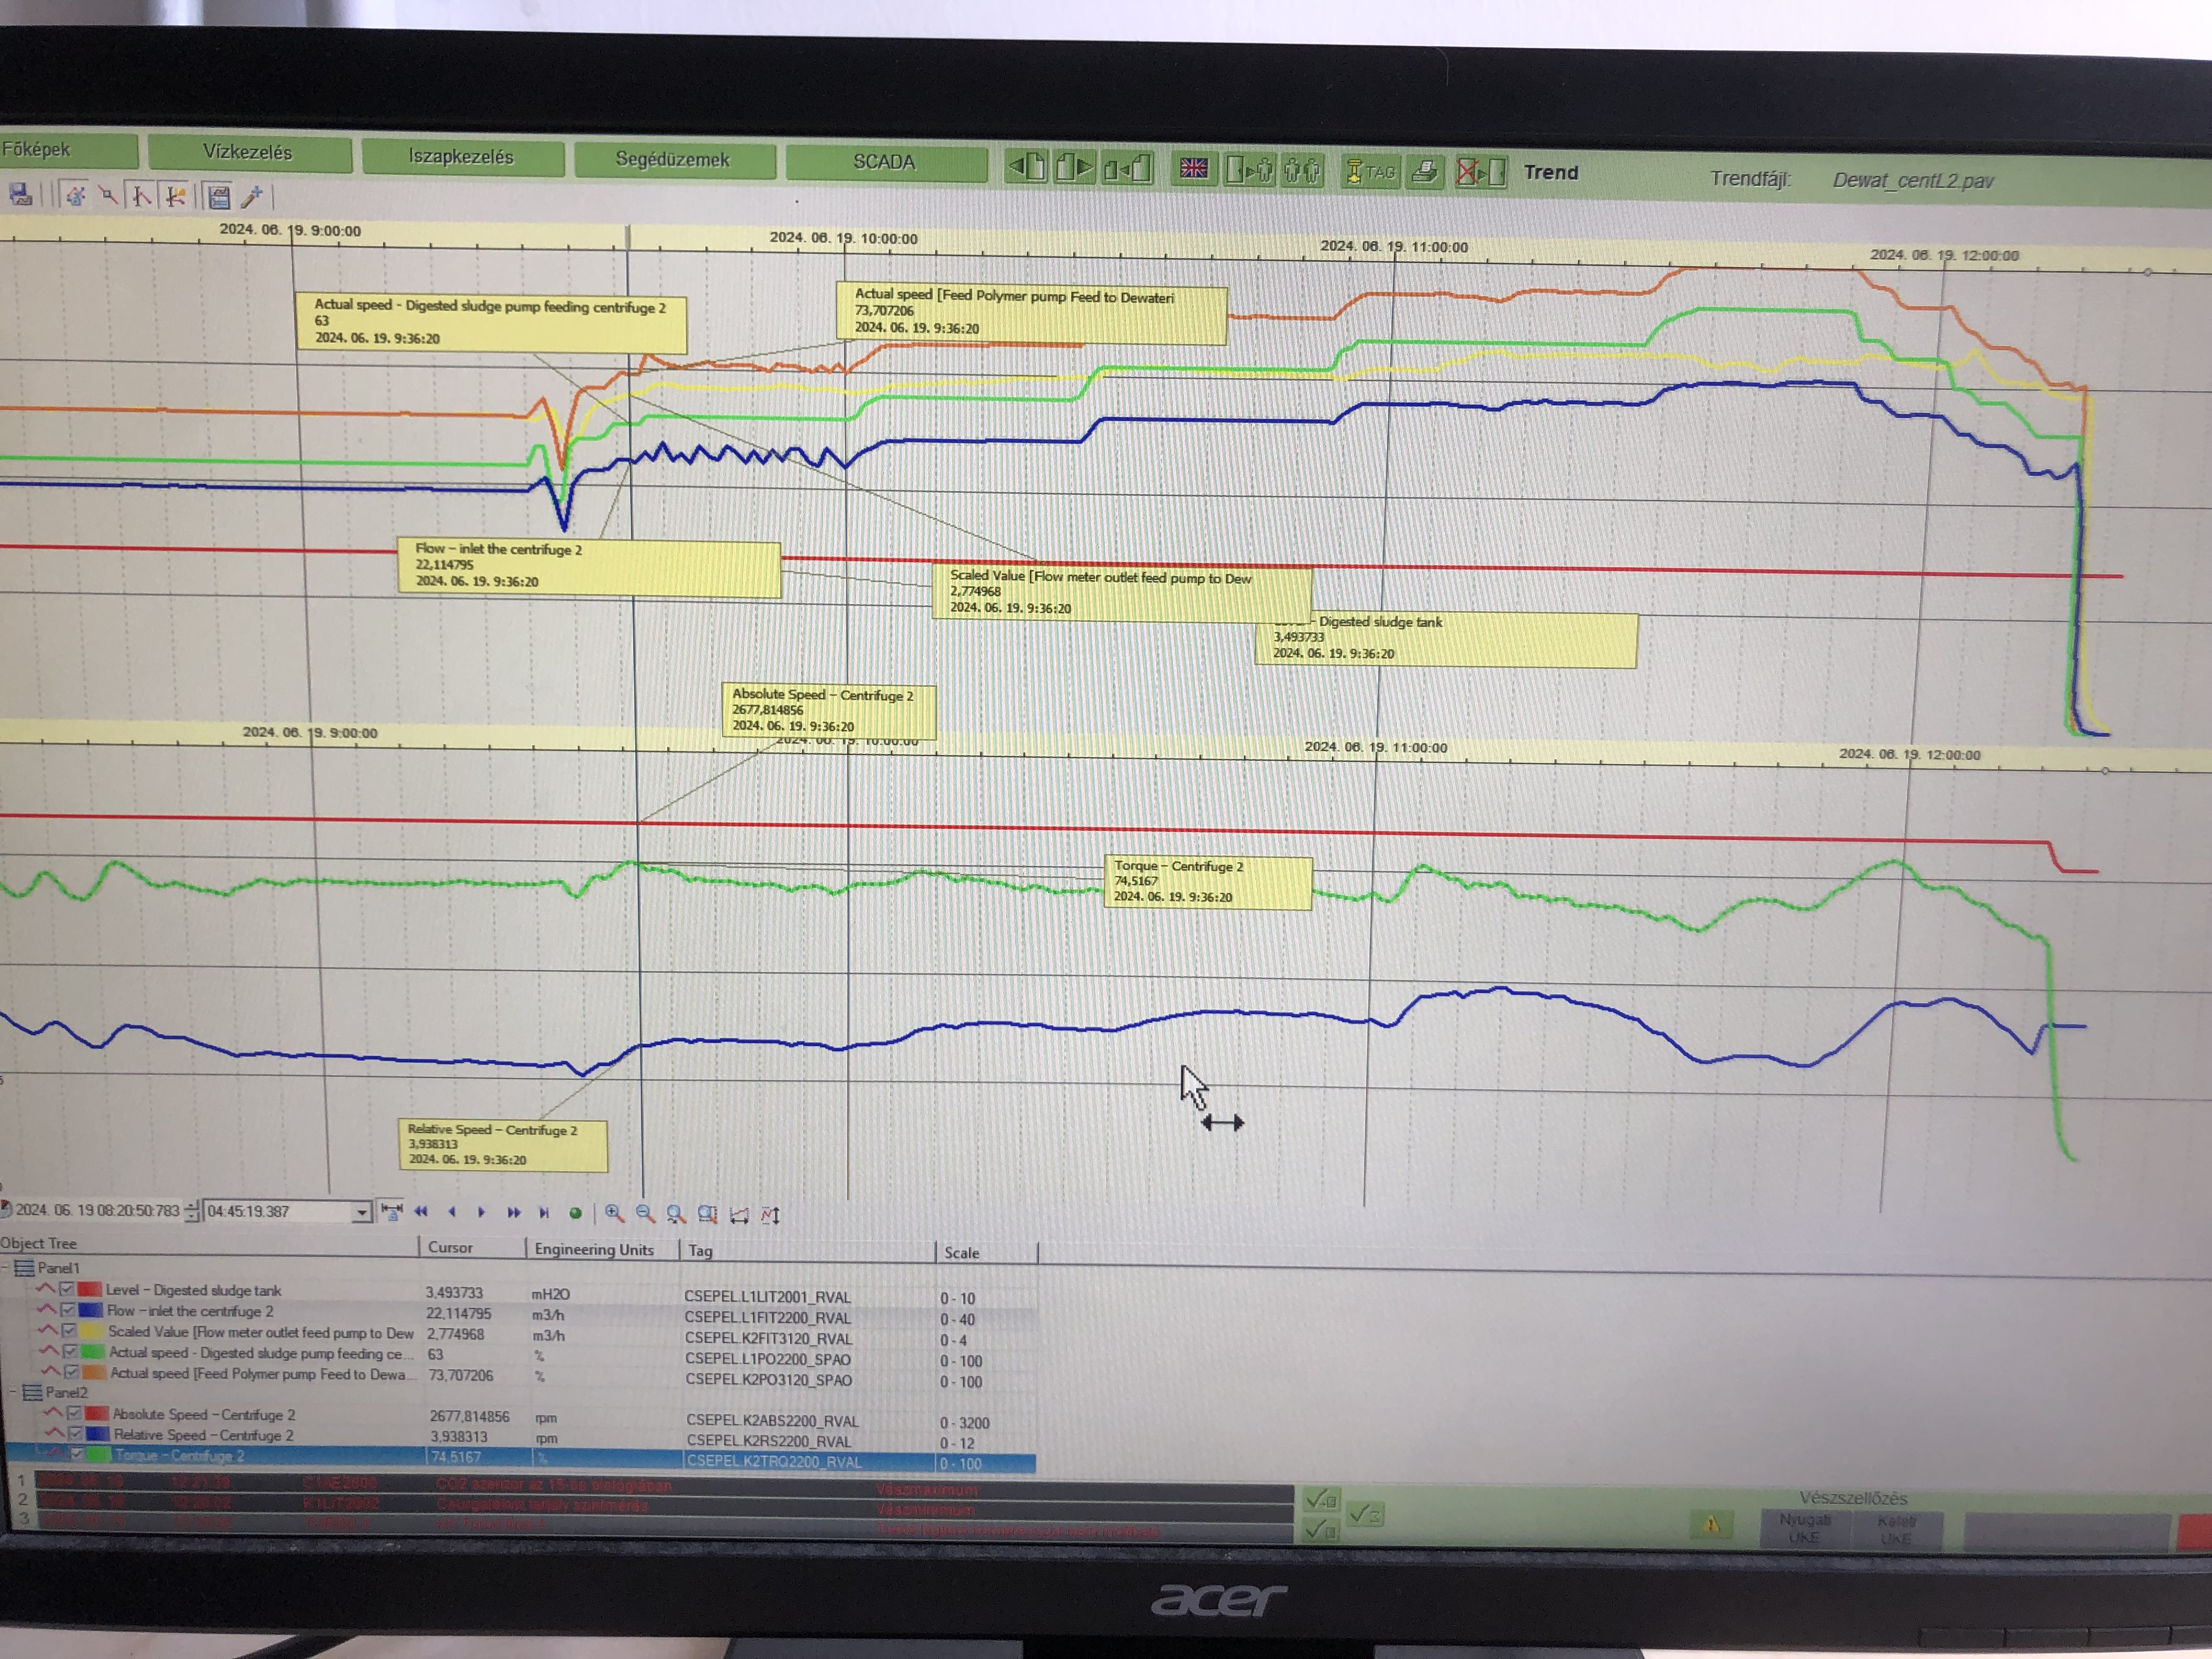Image resolution: width=2212 pixels, height=1659 pixels.
Task: Jump to latest data end arrow
Action: 544,1213
